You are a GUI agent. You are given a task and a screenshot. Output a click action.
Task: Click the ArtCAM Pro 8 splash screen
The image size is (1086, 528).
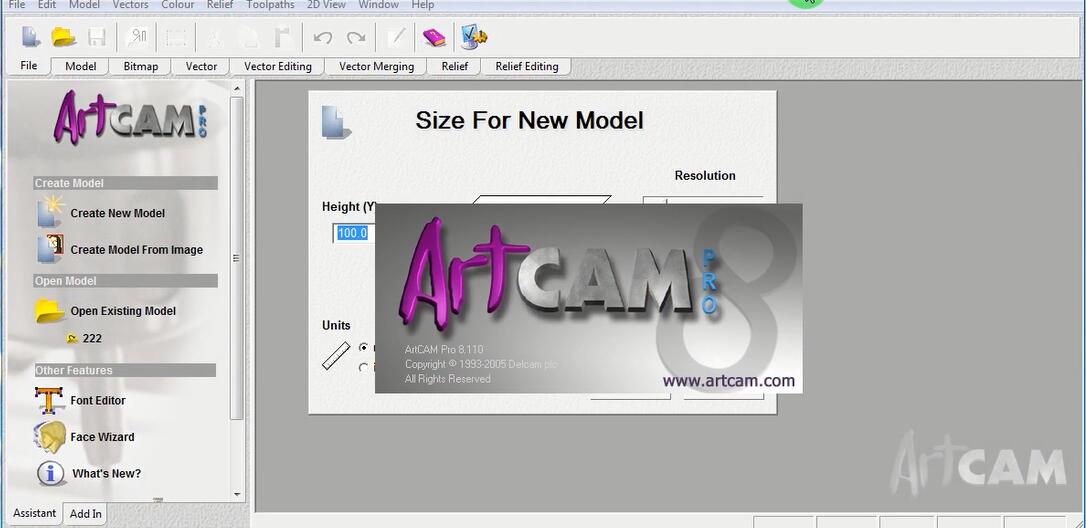589,299
